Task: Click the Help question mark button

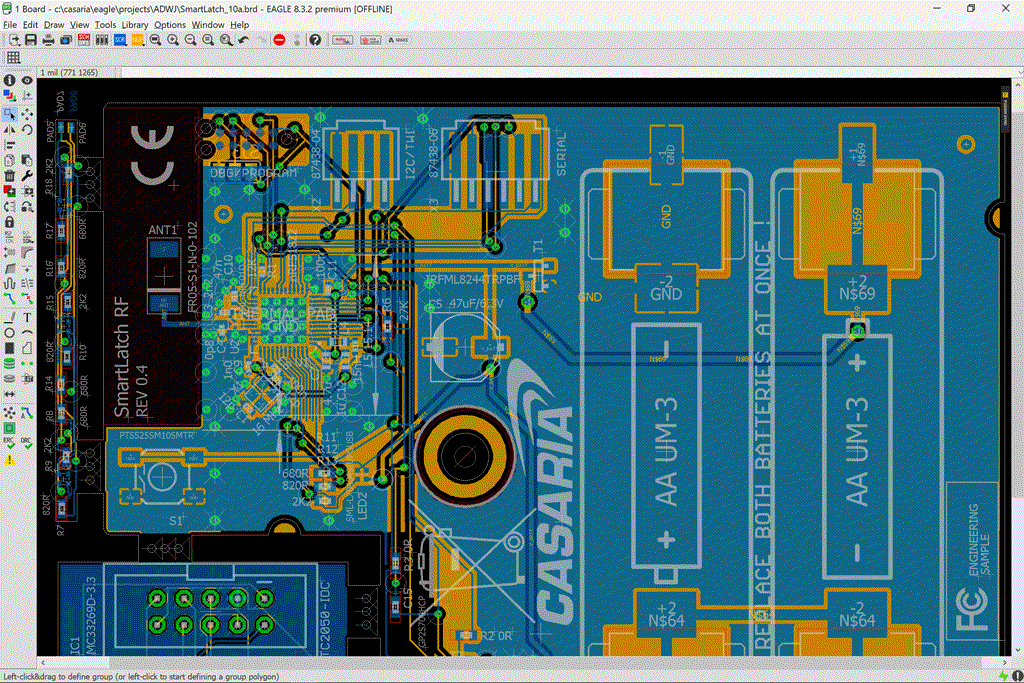Action: 315,40
